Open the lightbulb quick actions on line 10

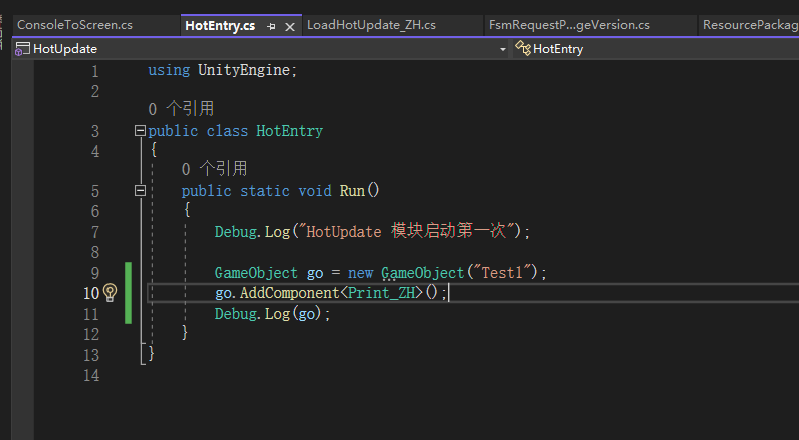(x=110, y=293)
